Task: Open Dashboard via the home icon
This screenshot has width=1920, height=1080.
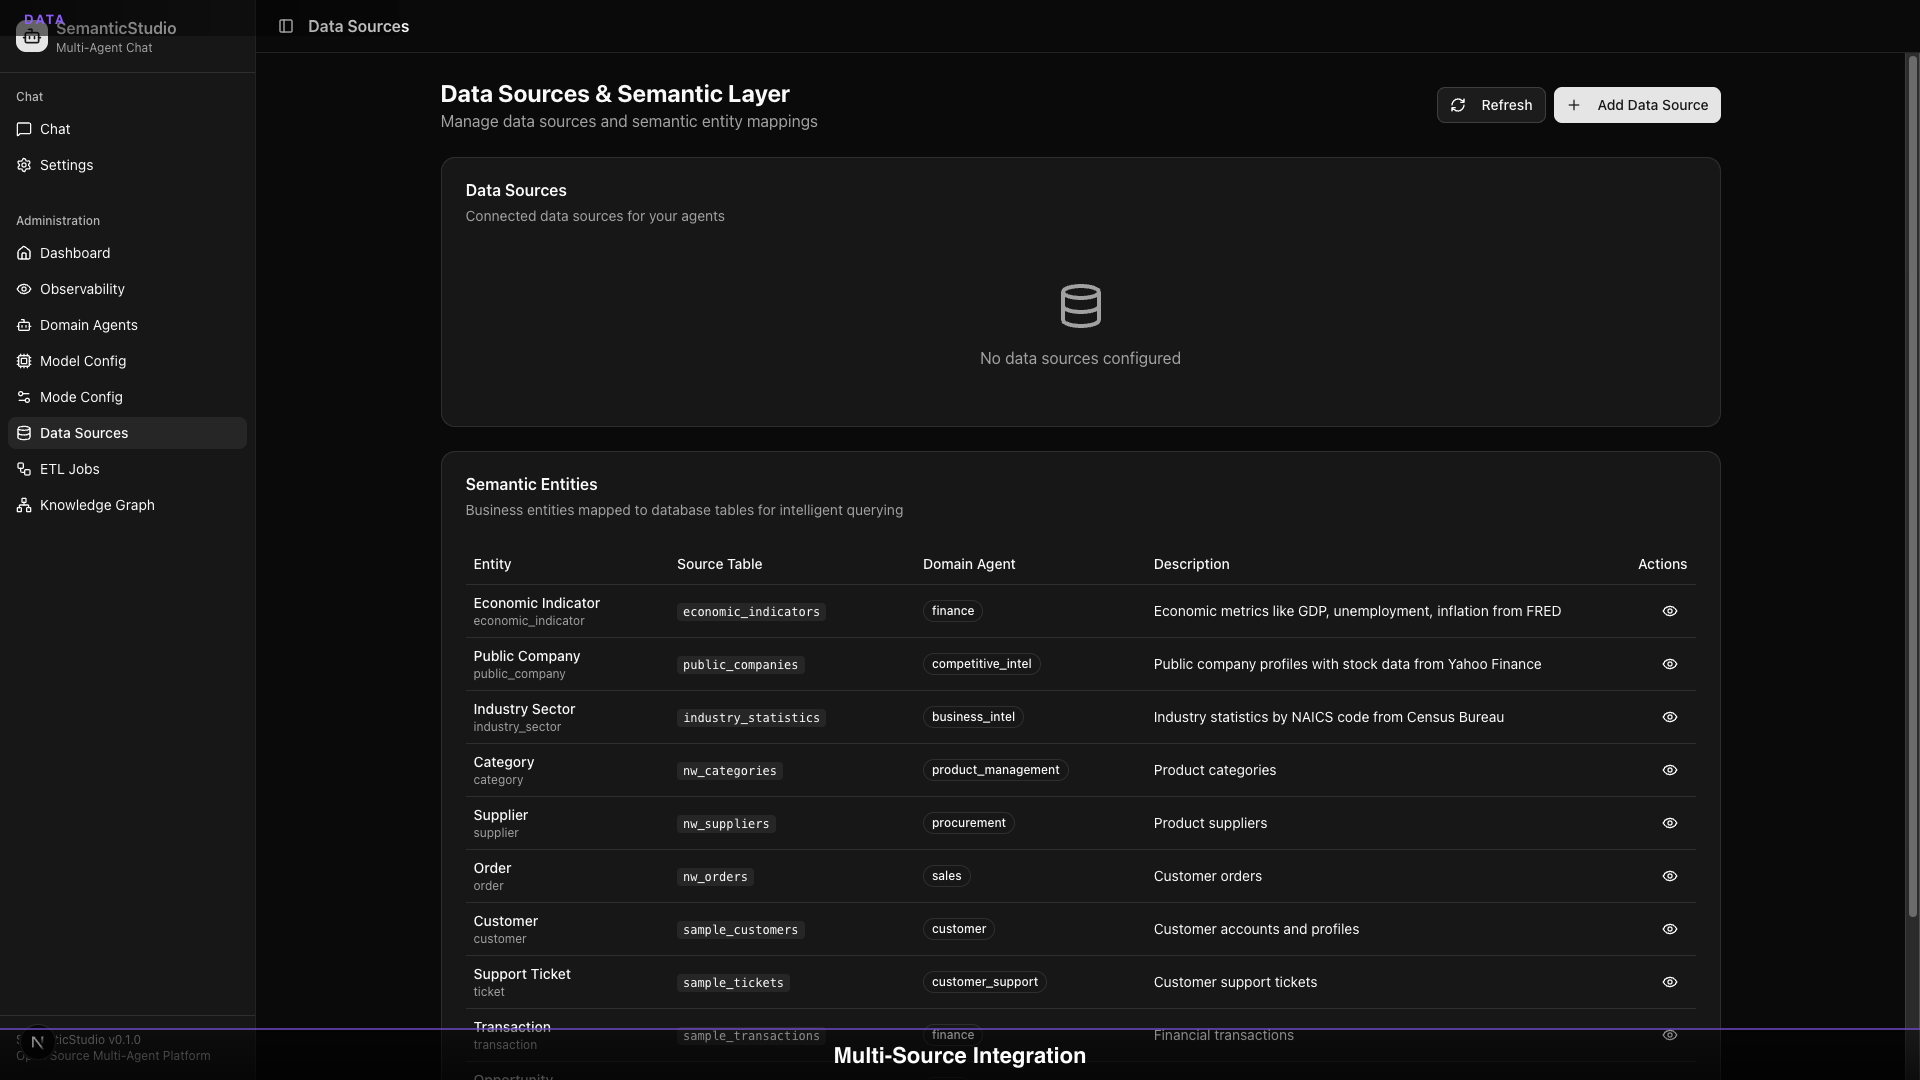Action: pos(23,253)
